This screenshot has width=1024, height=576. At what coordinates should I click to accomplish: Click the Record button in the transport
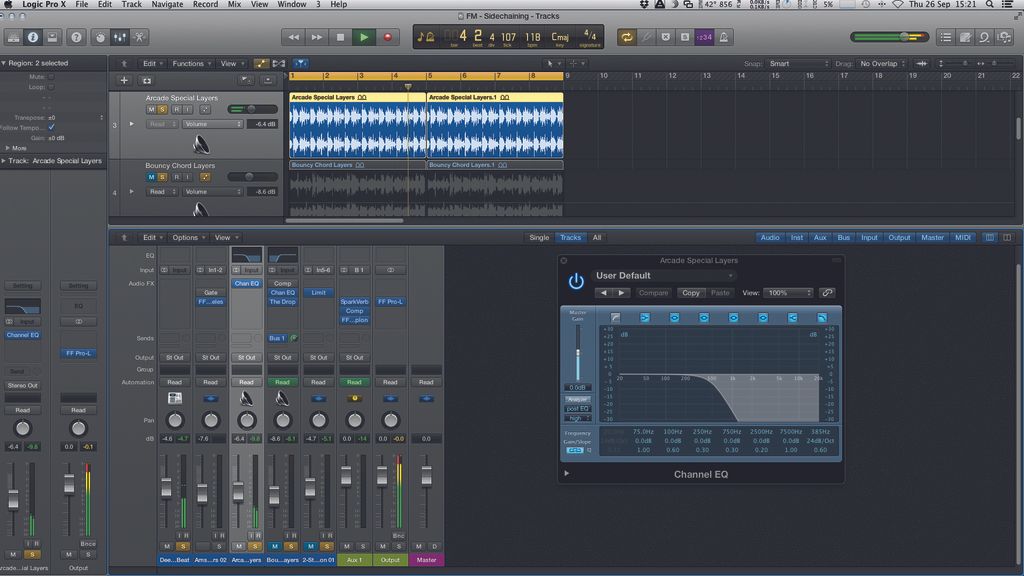pos(388,36)
